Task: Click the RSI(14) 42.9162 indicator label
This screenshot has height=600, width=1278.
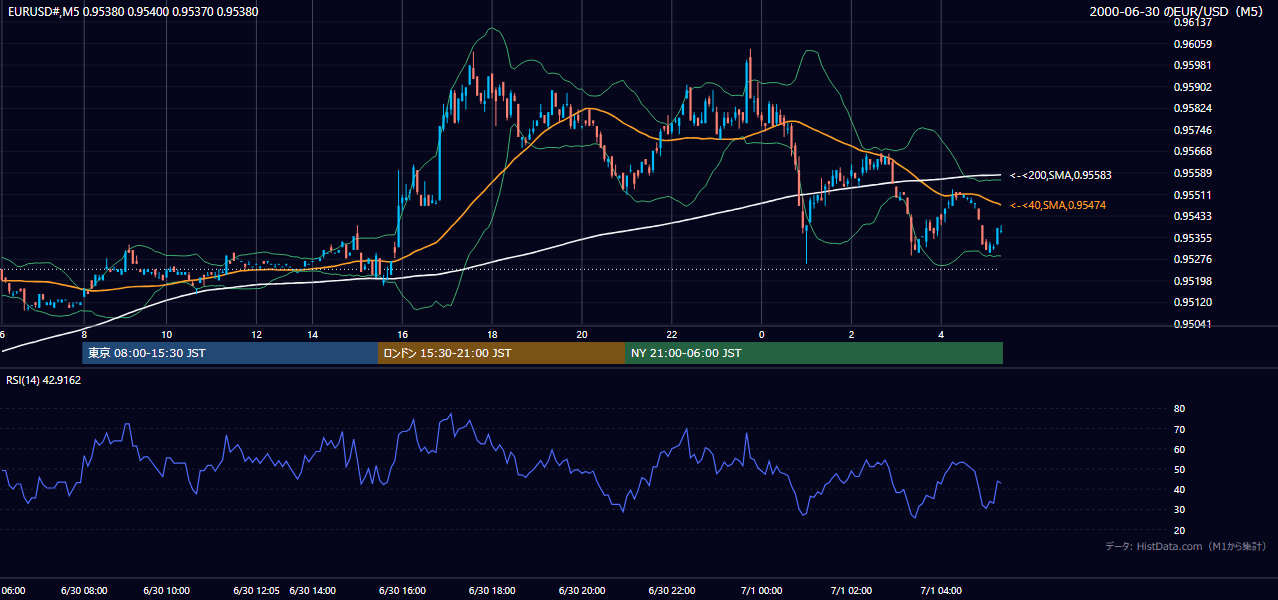Action: 44,380
